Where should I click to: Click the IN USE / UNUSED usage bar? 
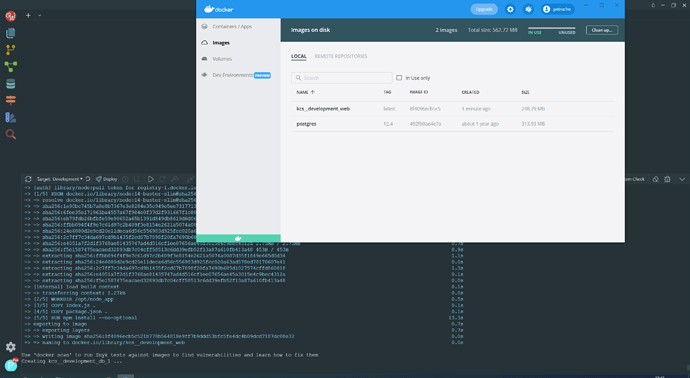coord(551,30)
